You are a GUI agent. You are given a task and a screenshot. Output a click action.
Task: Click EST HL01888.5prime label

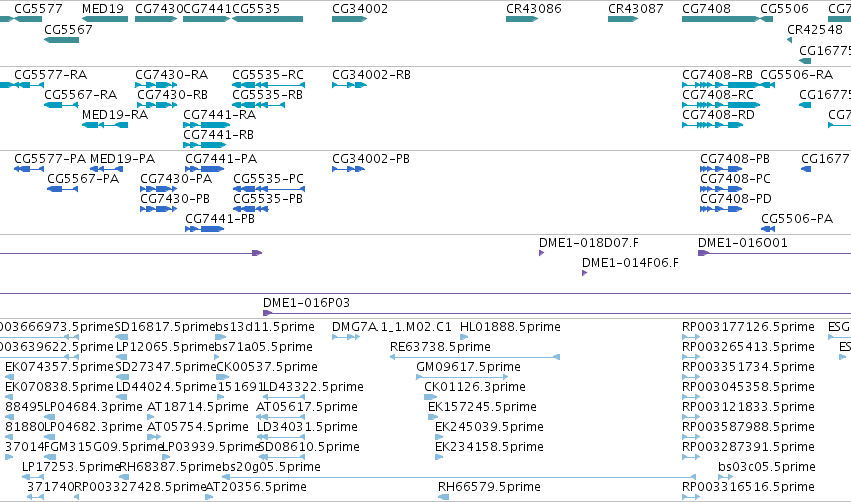(510, 327)
